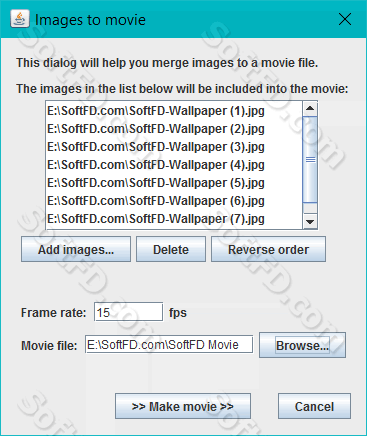Click the Delete button
Viewport: 367px width, 436px height.
171,249
